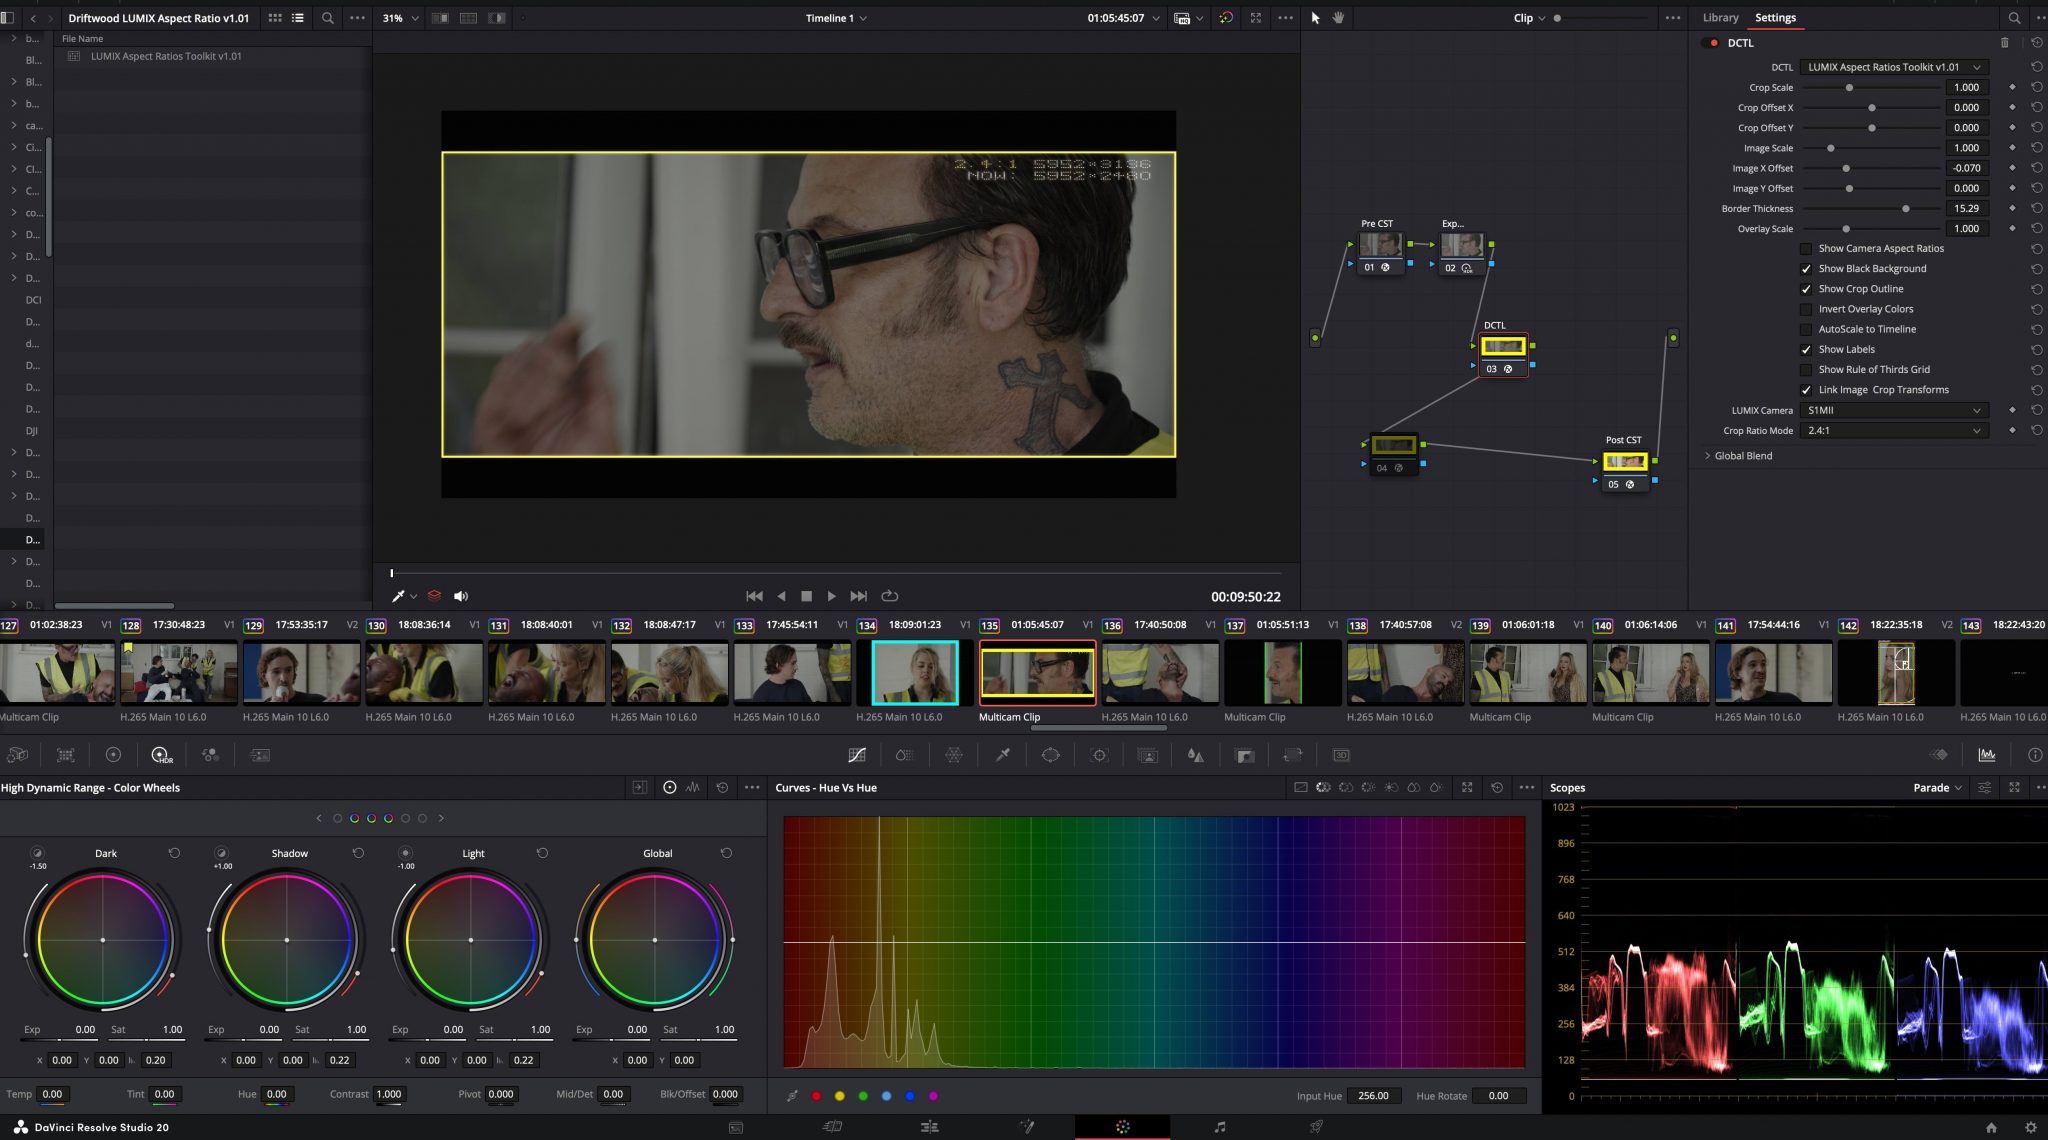Enable Show Camera Aspect Ratios
Viewport: 2048px width, 1140px height.
pos(1807,248)
